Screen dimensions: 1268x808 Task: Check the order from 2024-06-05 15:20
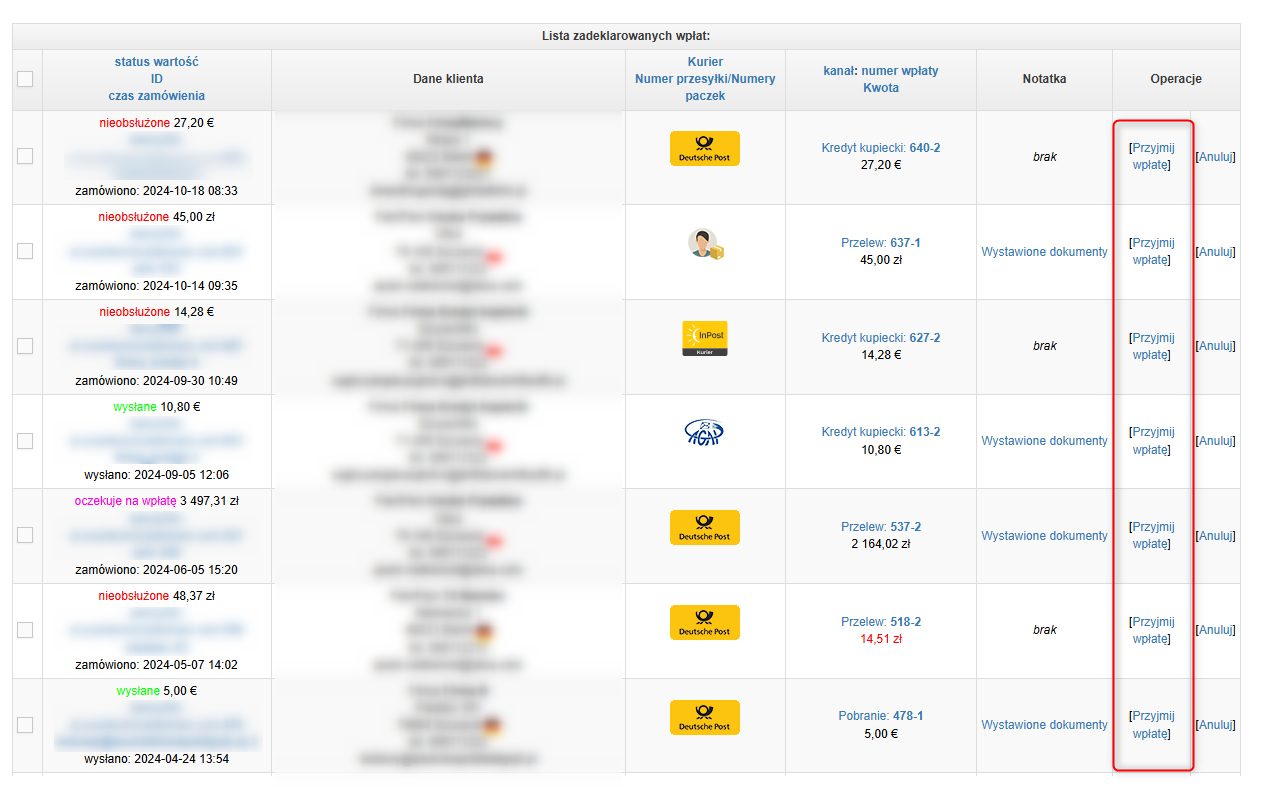[x=25, y=535]
